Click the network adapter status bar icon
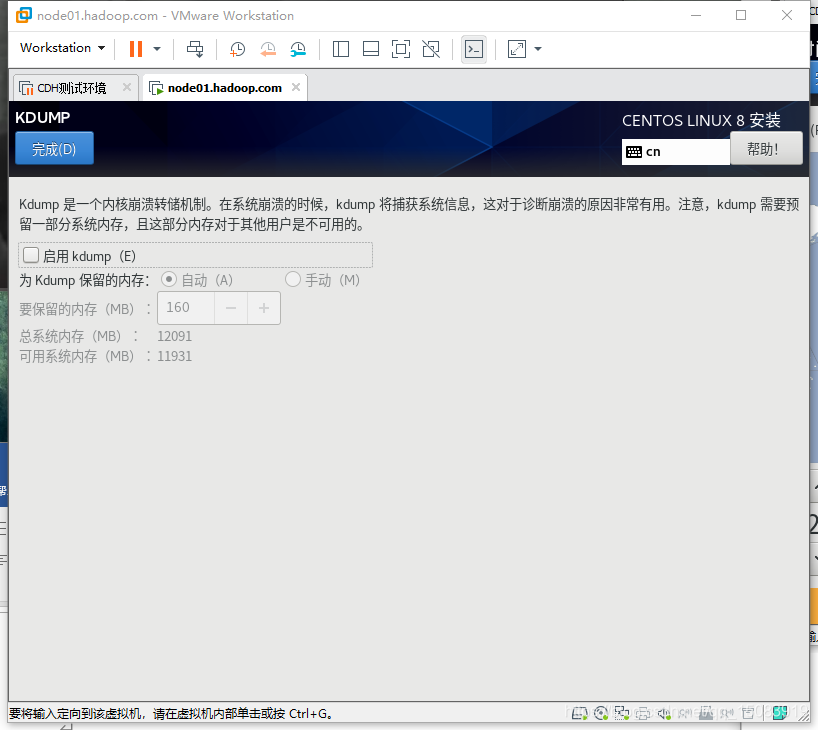Viewport: 818px width, 730px height. (x=622, y=713)
